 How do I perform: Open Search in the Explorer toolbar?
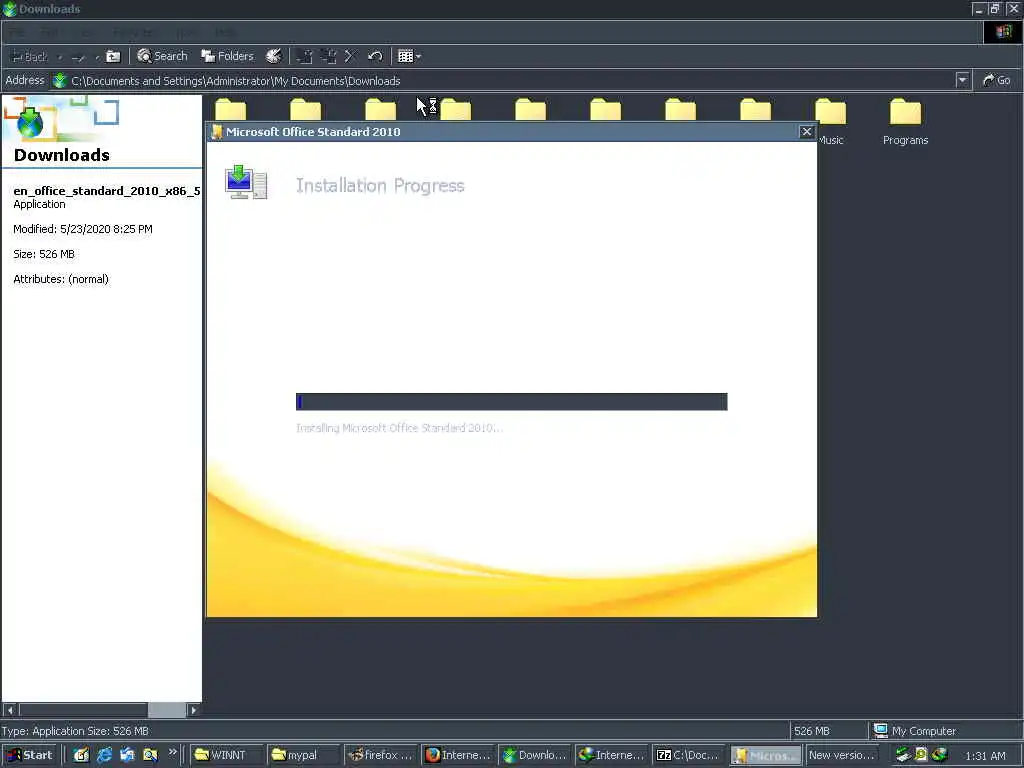tap(162, 57)
